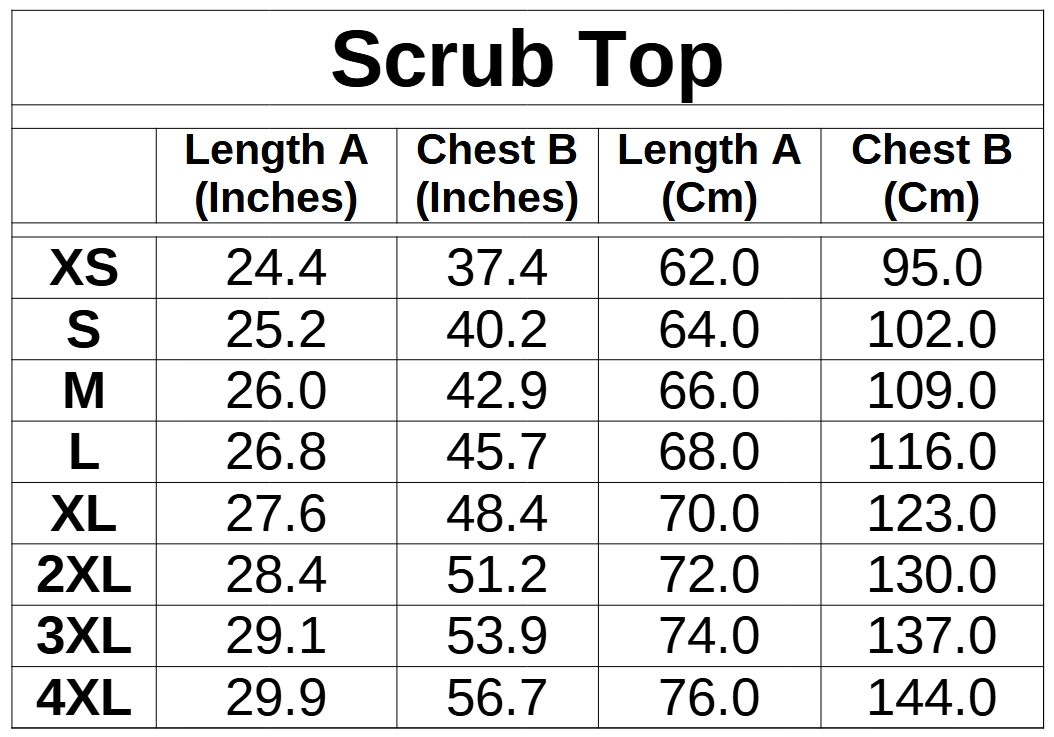Click the 51.2 chest cell for 2XL

(497, 576)
